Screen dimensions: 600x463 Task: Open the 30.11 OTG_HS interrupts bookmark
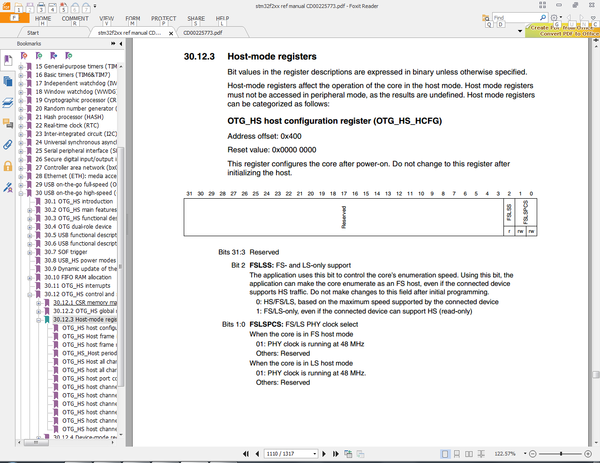77,285
